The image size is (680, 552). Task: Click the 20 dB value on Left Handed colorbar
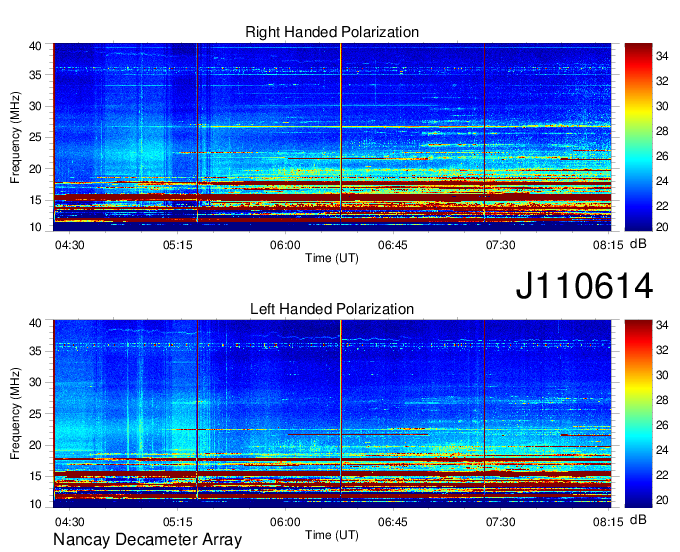662,500
